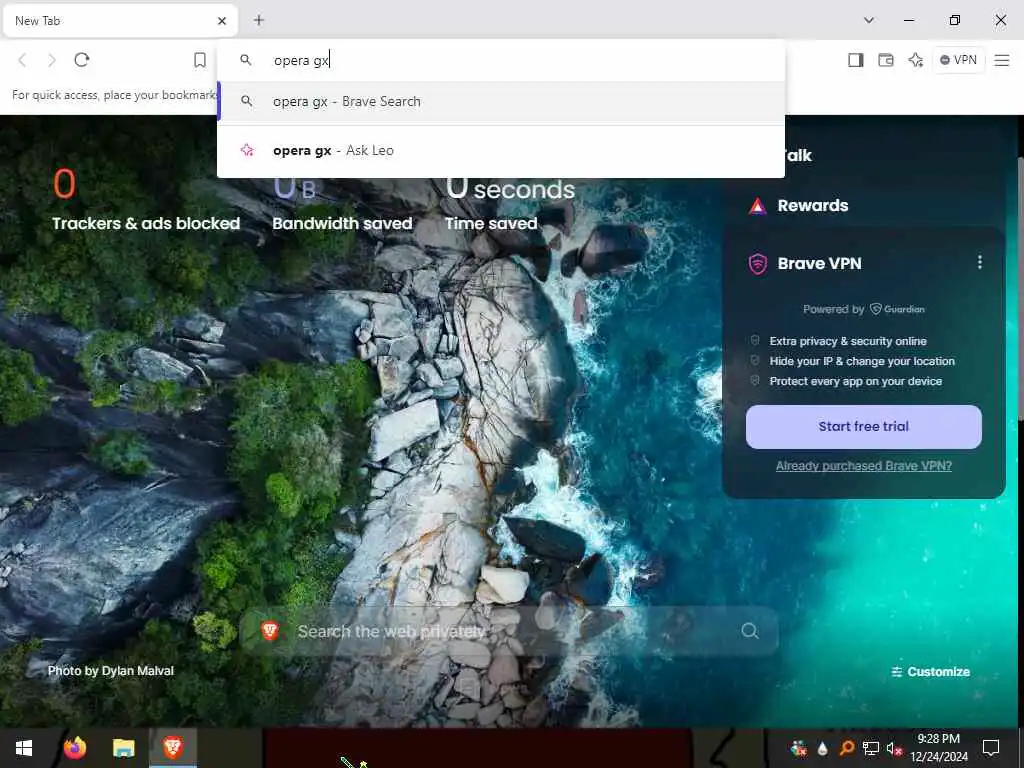Image resolution: width=1024 pixels, height=768 pixels.
Task: Click the Brave VPN shield icon
Action: 758,264
